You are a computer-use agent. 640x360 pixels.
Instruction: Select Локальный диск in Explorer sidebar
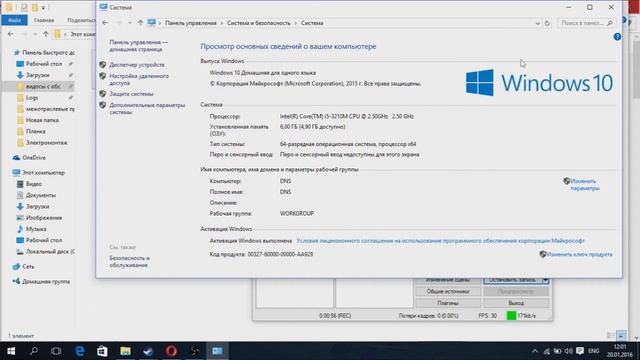50,251
